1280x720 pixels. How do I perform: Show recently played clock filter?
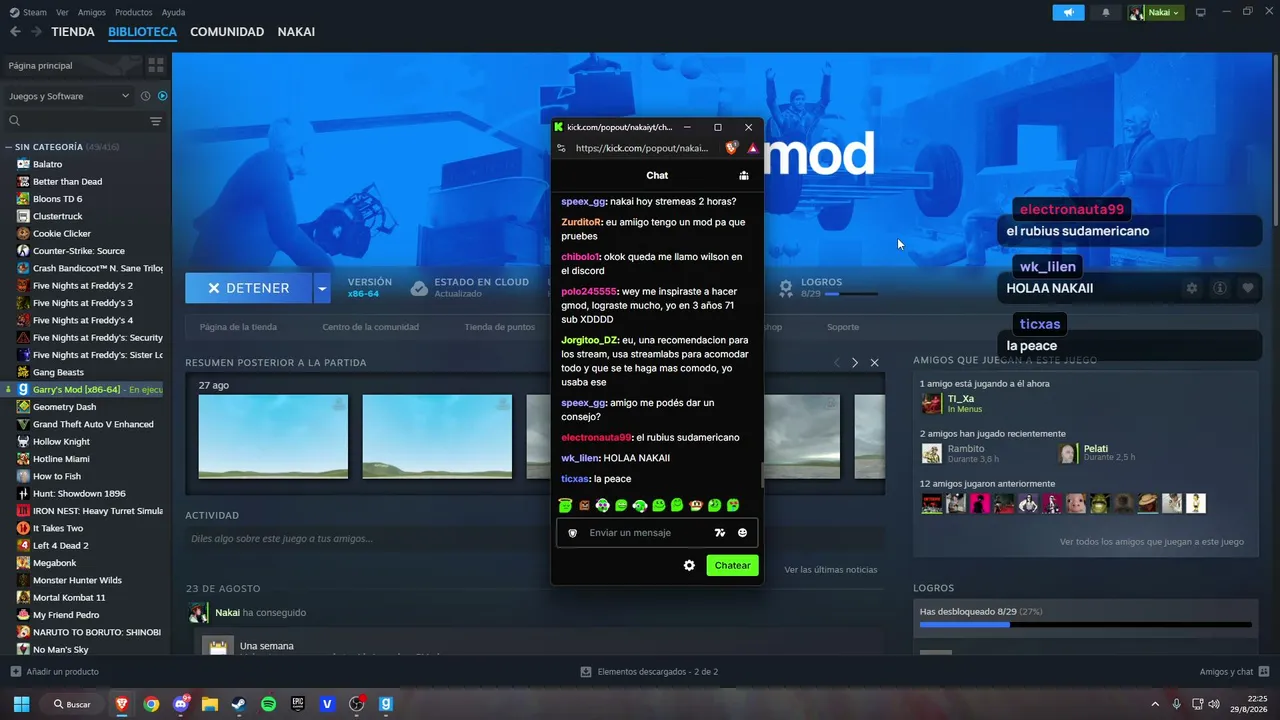[x=145, y=96]
